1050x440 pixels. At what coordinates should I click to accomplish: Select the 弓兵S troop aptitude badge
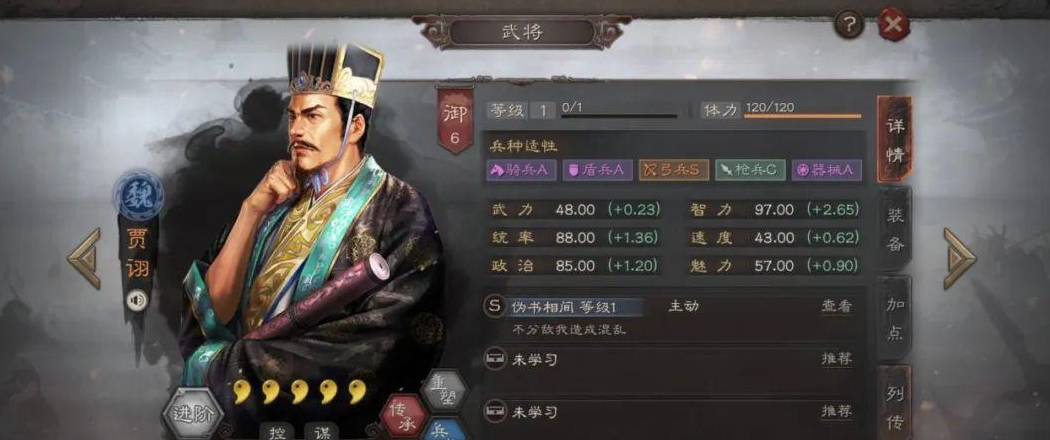pyautogui.click(x=673, y=170)
